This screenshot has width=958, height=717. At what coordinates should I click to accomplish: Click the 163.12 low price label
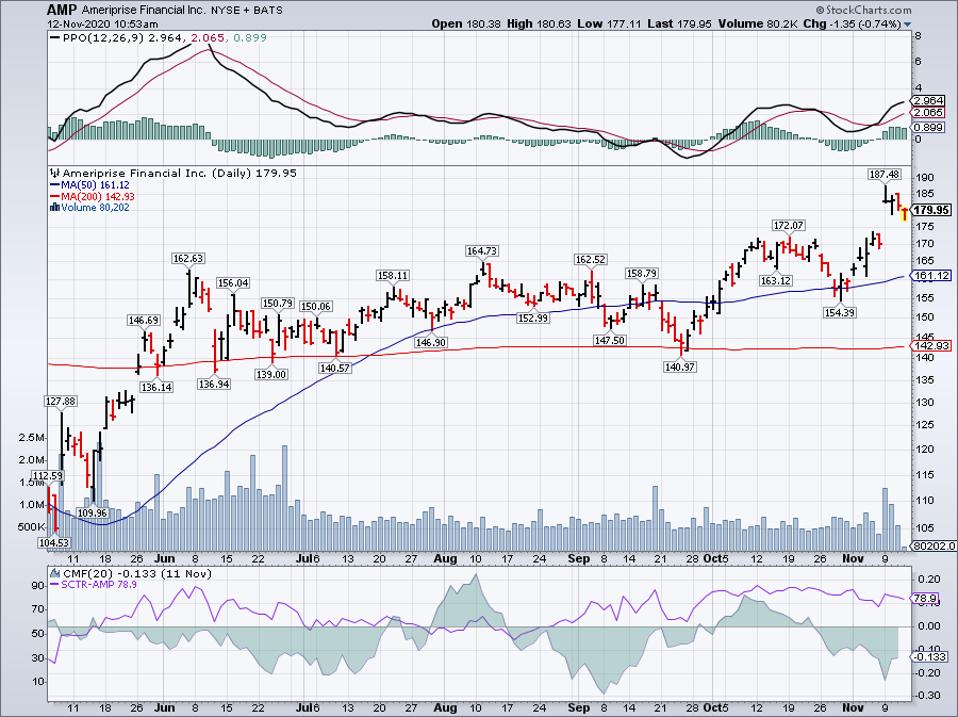pos(776,281)
